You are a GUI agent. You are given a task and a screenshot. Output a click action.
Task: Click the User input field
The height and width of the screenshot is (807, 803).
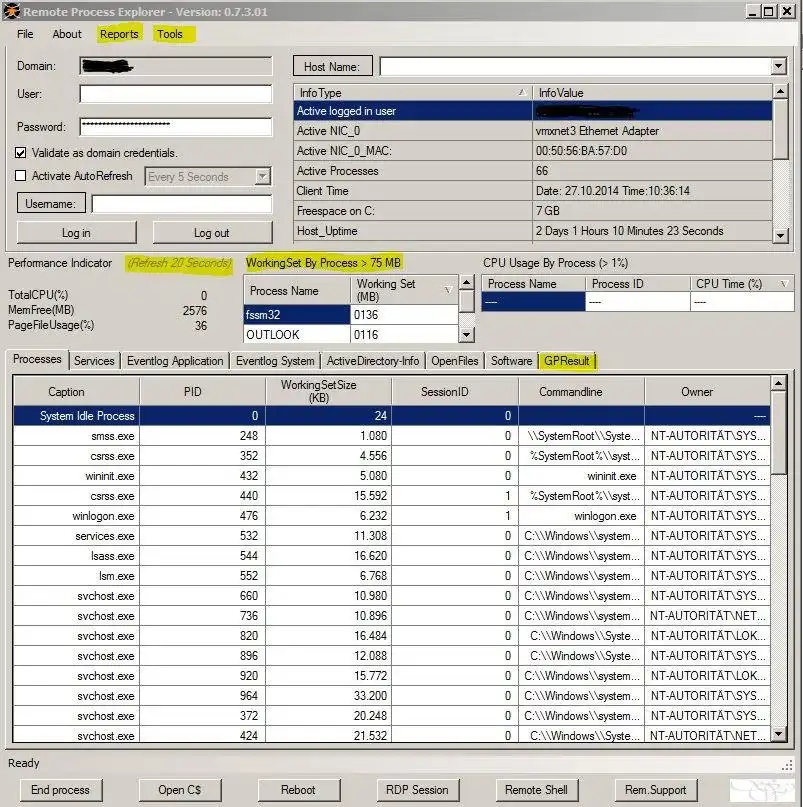point(176,94)
